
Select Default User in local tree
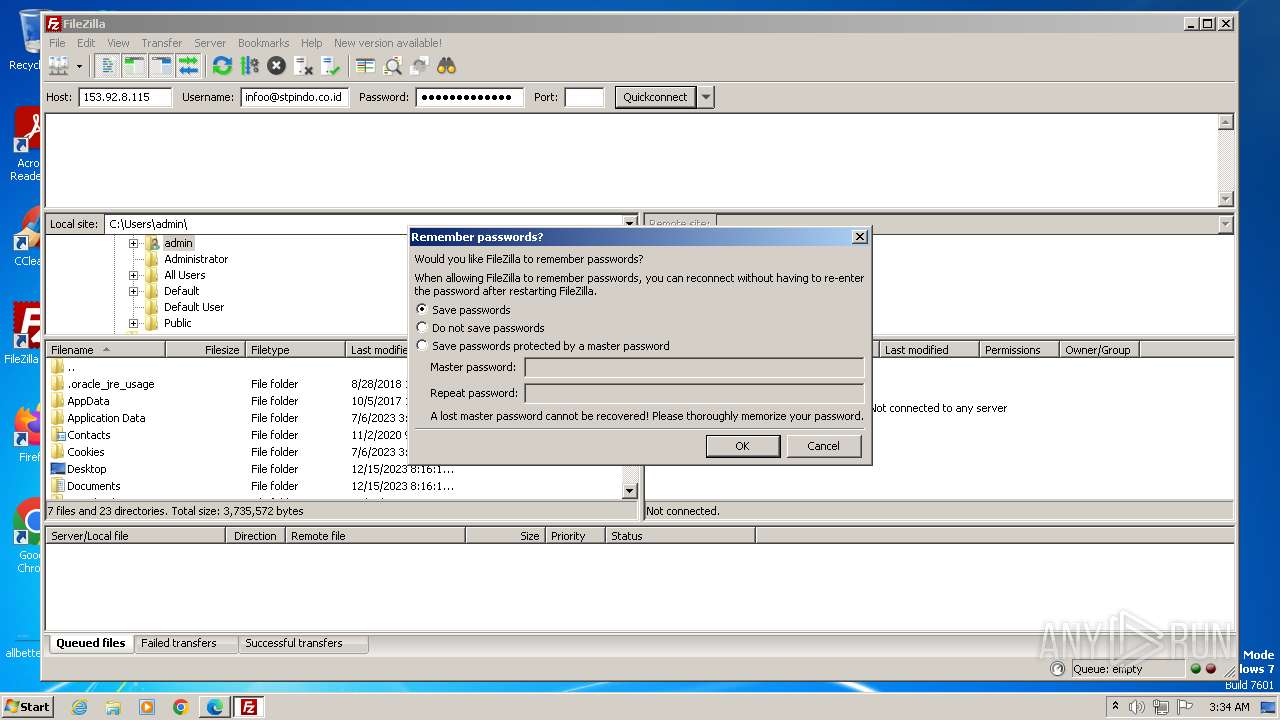pos(194,307)
